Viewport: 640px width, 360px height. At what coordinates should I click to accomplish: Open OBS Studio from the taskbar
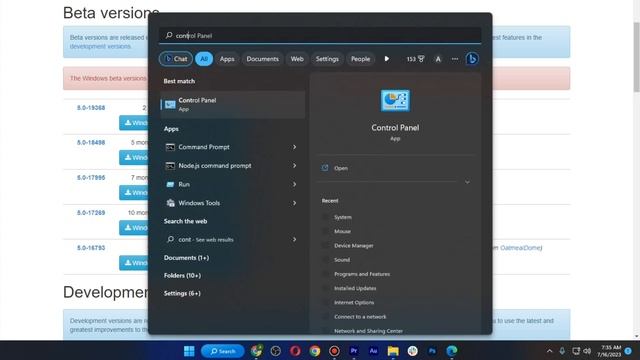tap(276, 351)
